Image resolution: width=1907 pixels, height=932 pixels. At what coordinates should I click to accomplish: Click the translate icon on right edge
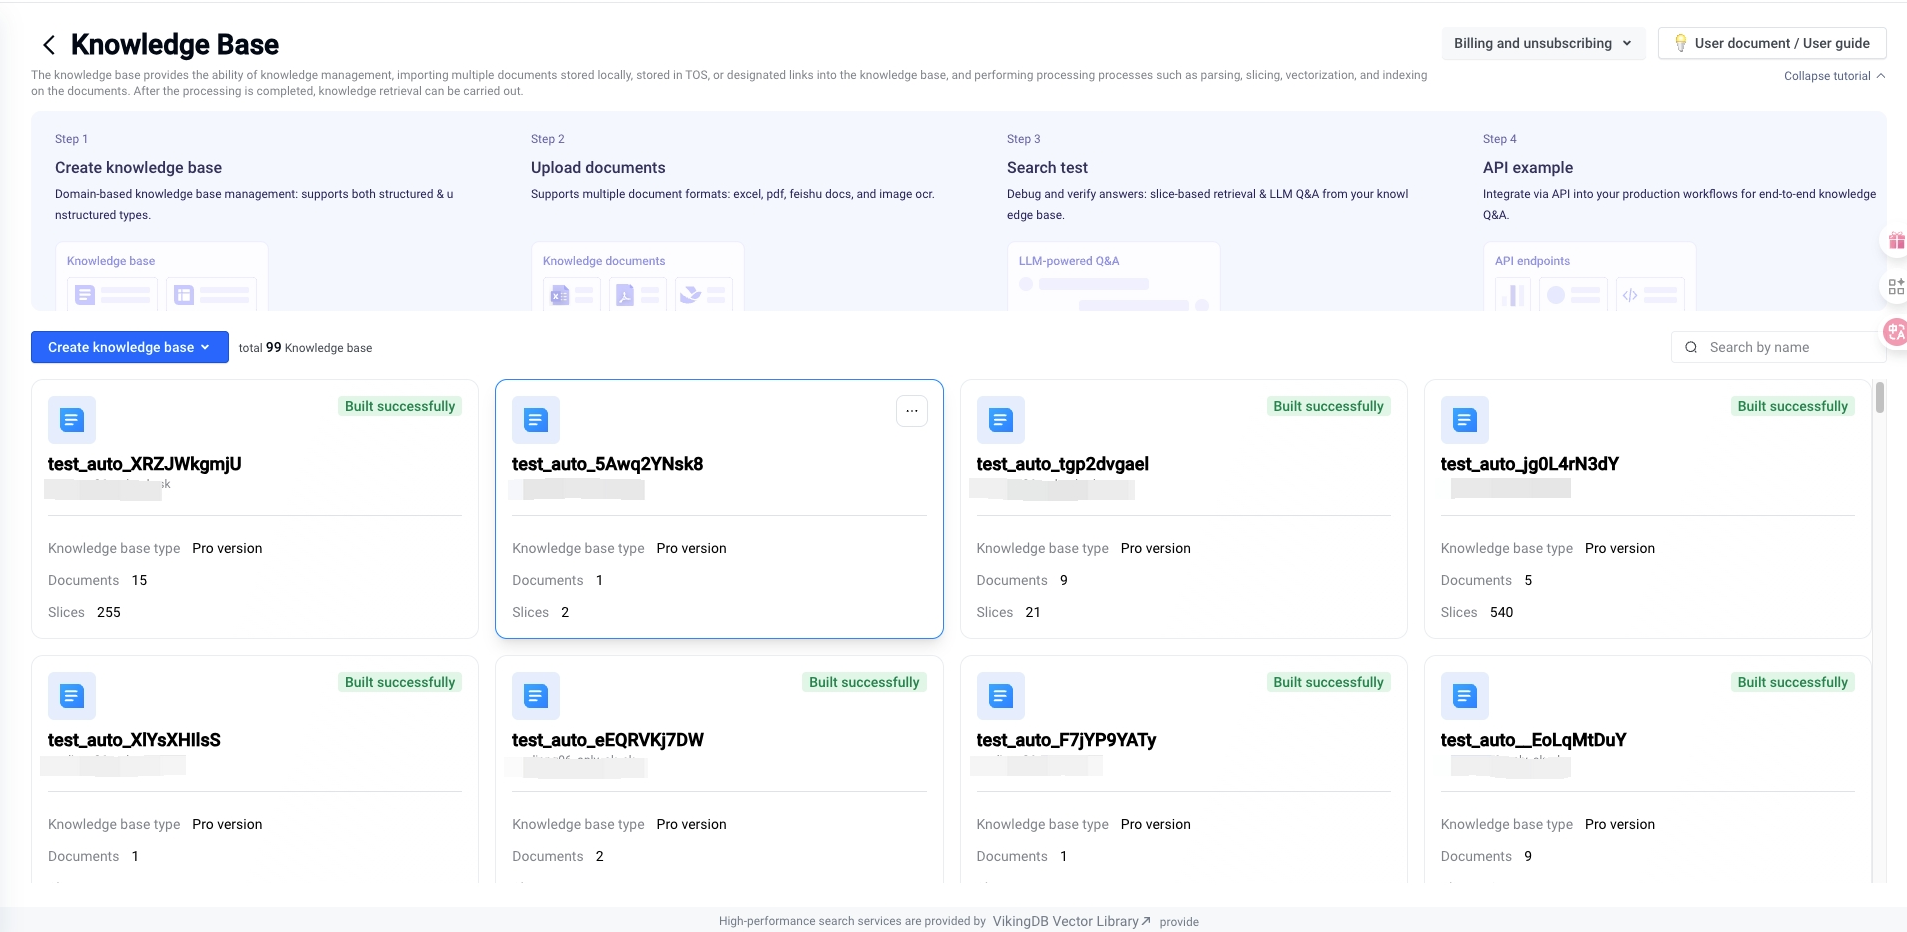click(1895, 332)
